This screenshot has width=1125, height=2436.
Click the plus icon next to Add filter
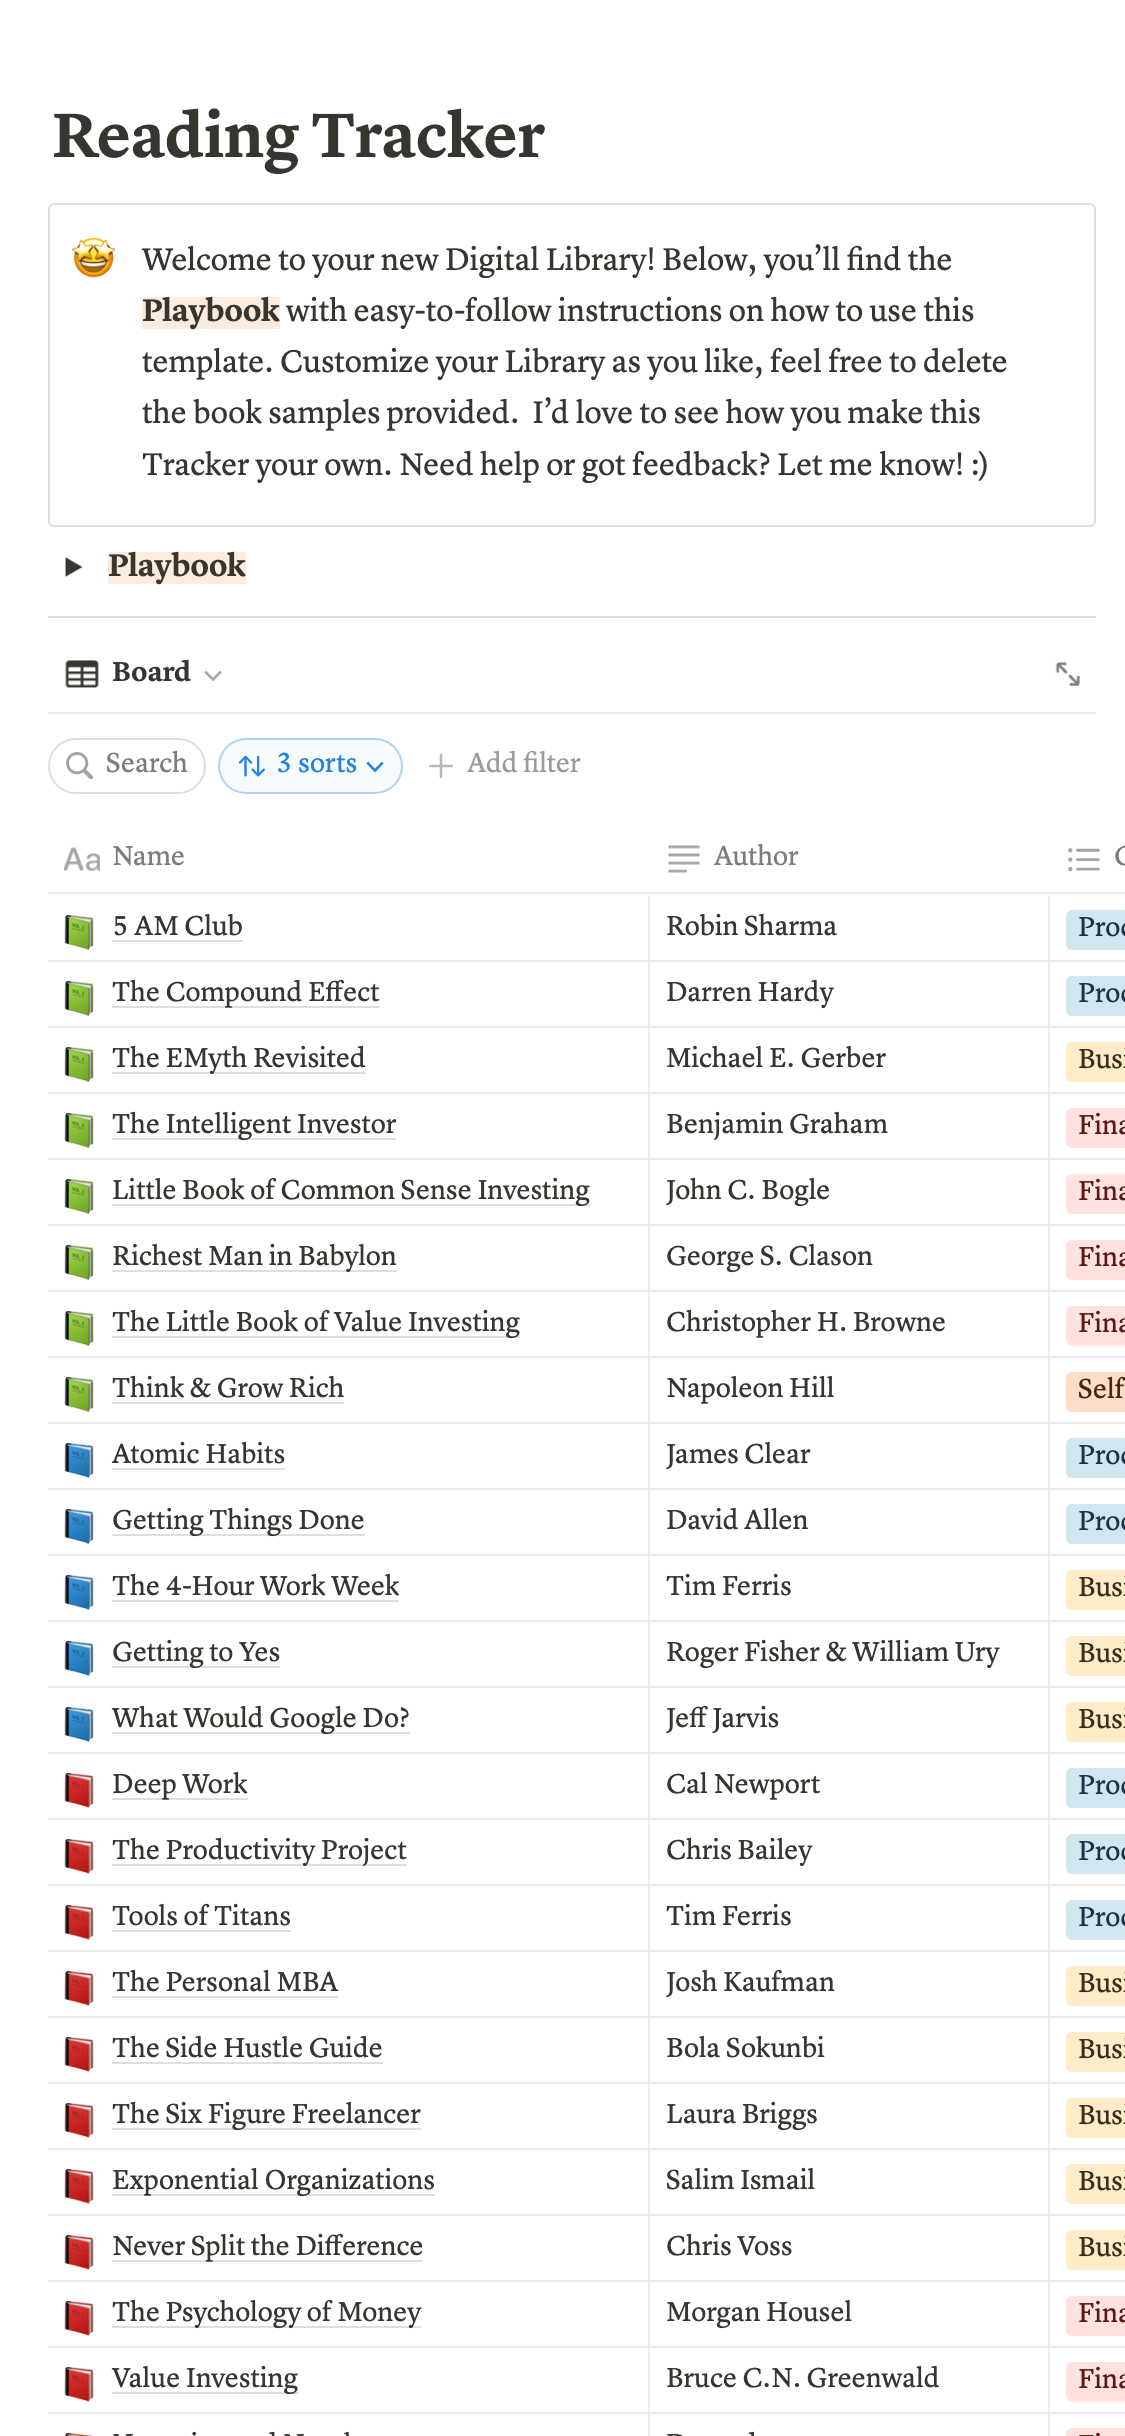(x=440, y=765)
